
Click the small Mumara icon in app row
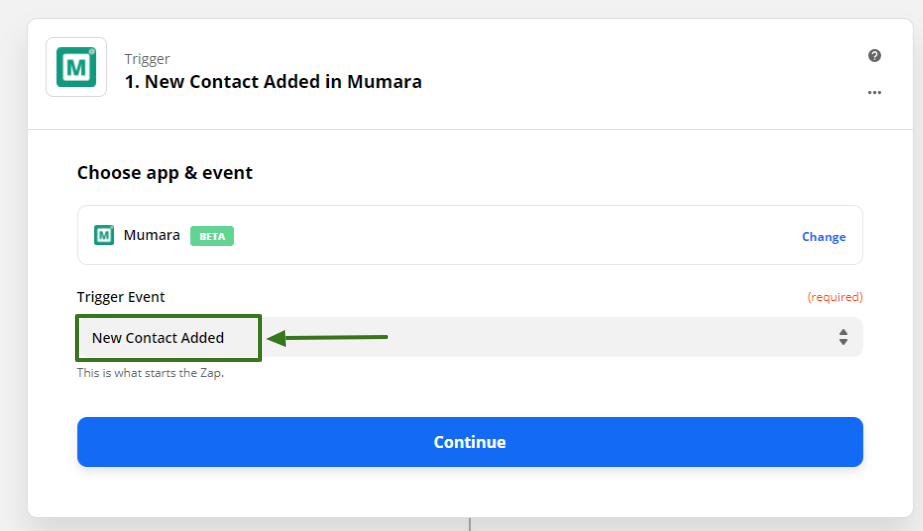pos(104,235)
